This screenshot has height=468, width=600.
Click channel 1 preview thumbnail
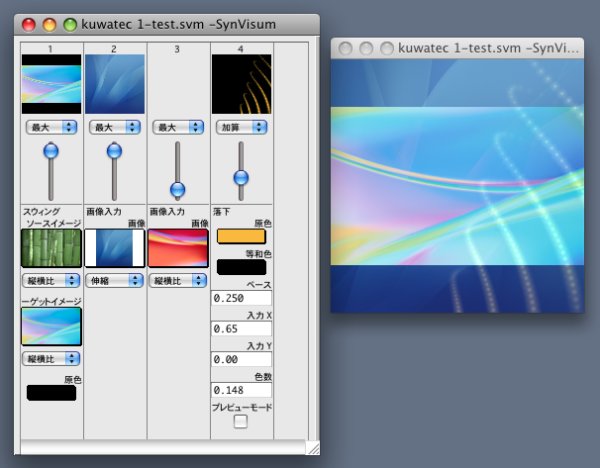[51, 84]
